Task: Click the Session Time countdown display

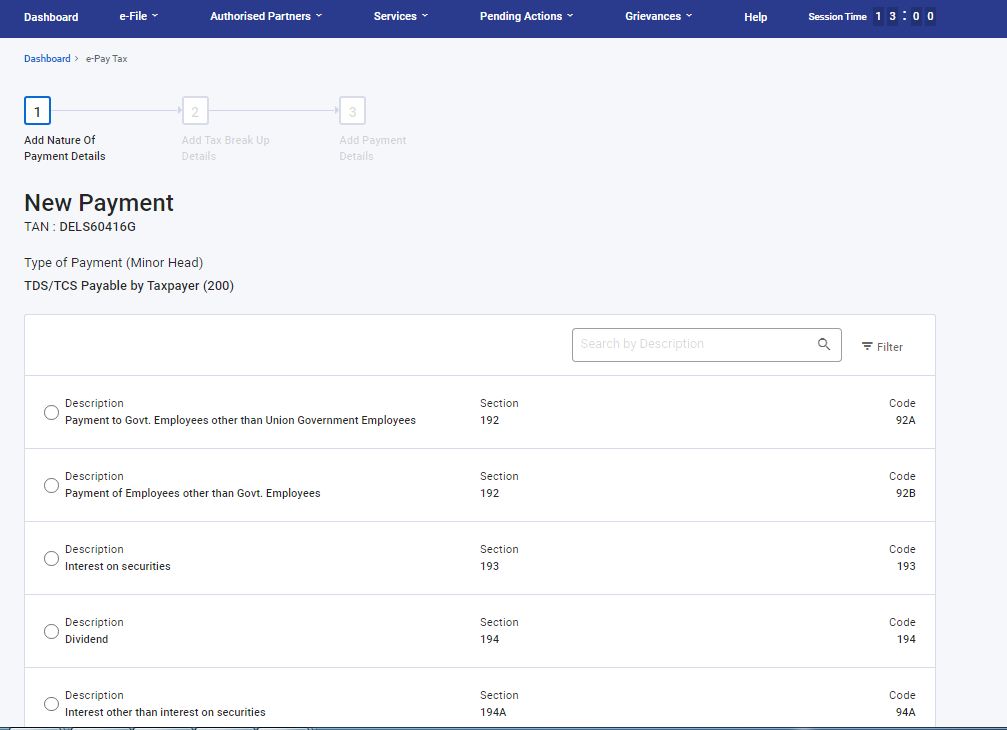Action: click(x=904, y=17)
